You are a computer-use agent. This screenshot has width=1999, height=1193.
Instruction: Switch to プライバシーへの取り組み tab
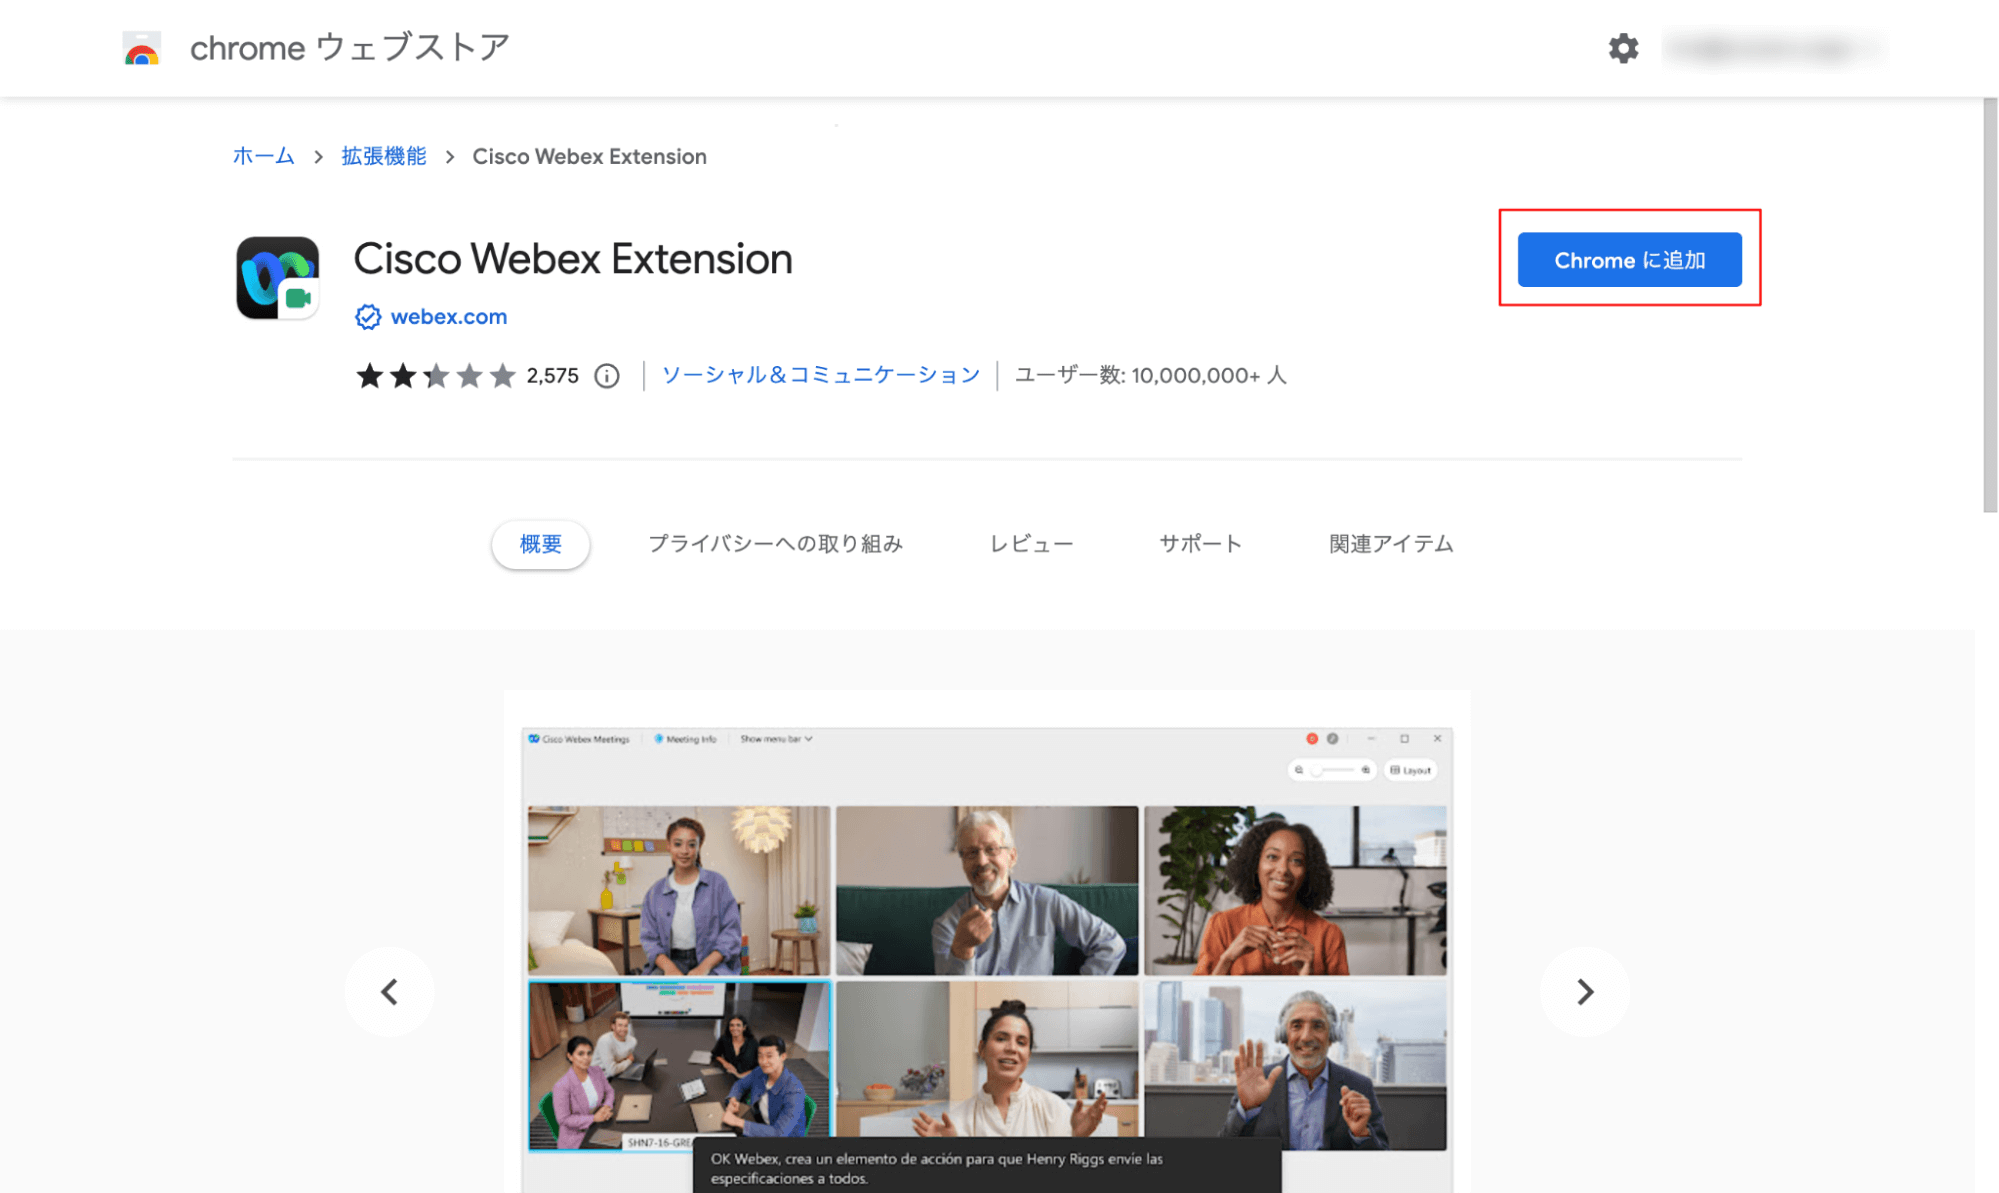point(775,544)
